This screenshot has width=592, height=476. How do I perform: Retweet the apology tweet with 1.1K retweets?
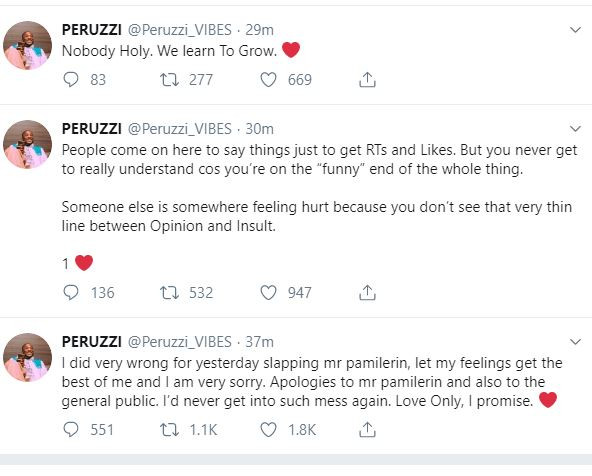coord(170,430)
